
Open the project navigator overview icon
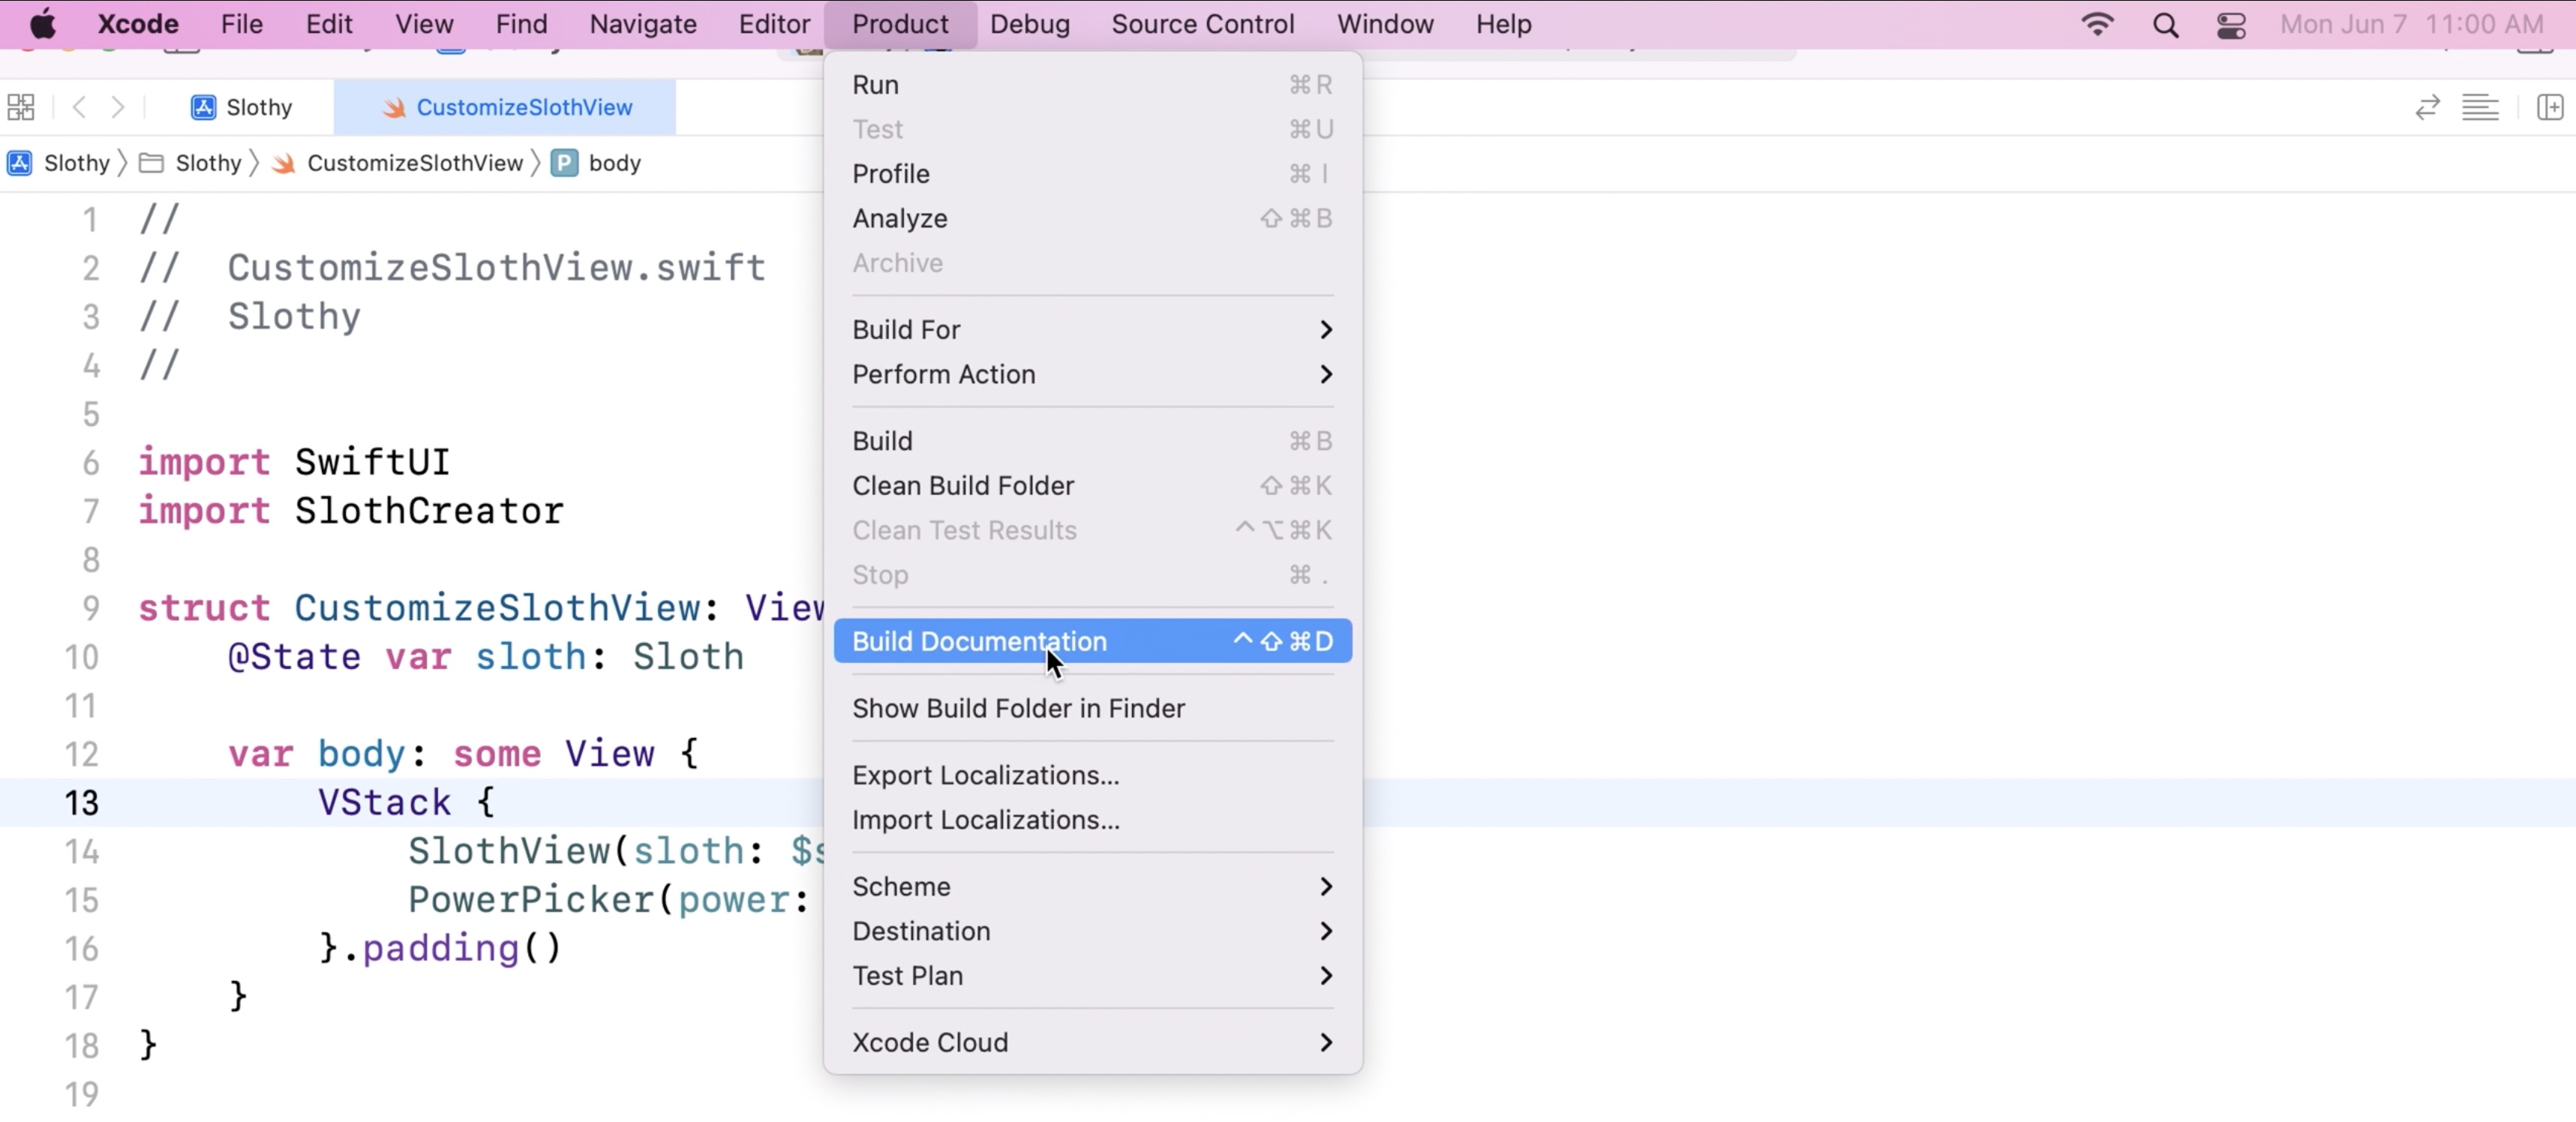[x=20, y=106]
